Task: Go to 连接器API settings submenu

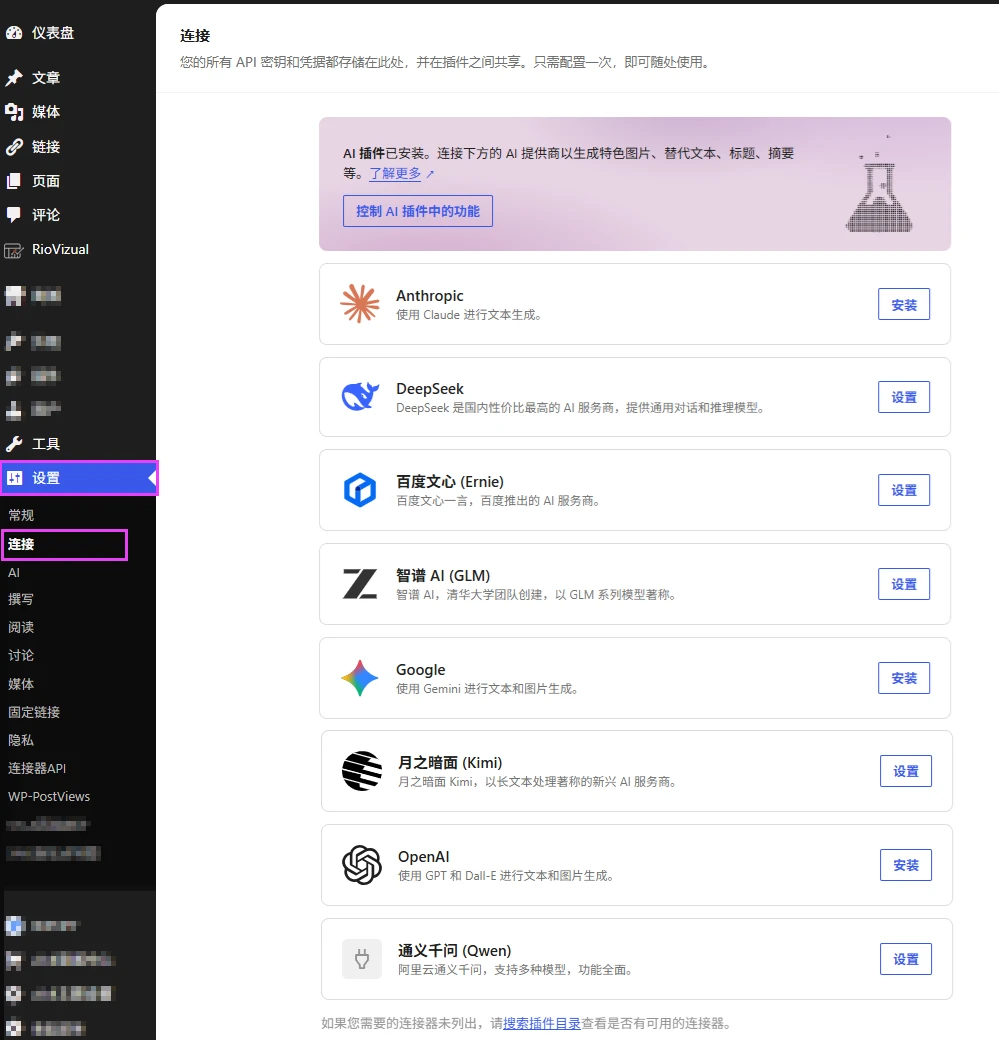Action: click(37, 768)
